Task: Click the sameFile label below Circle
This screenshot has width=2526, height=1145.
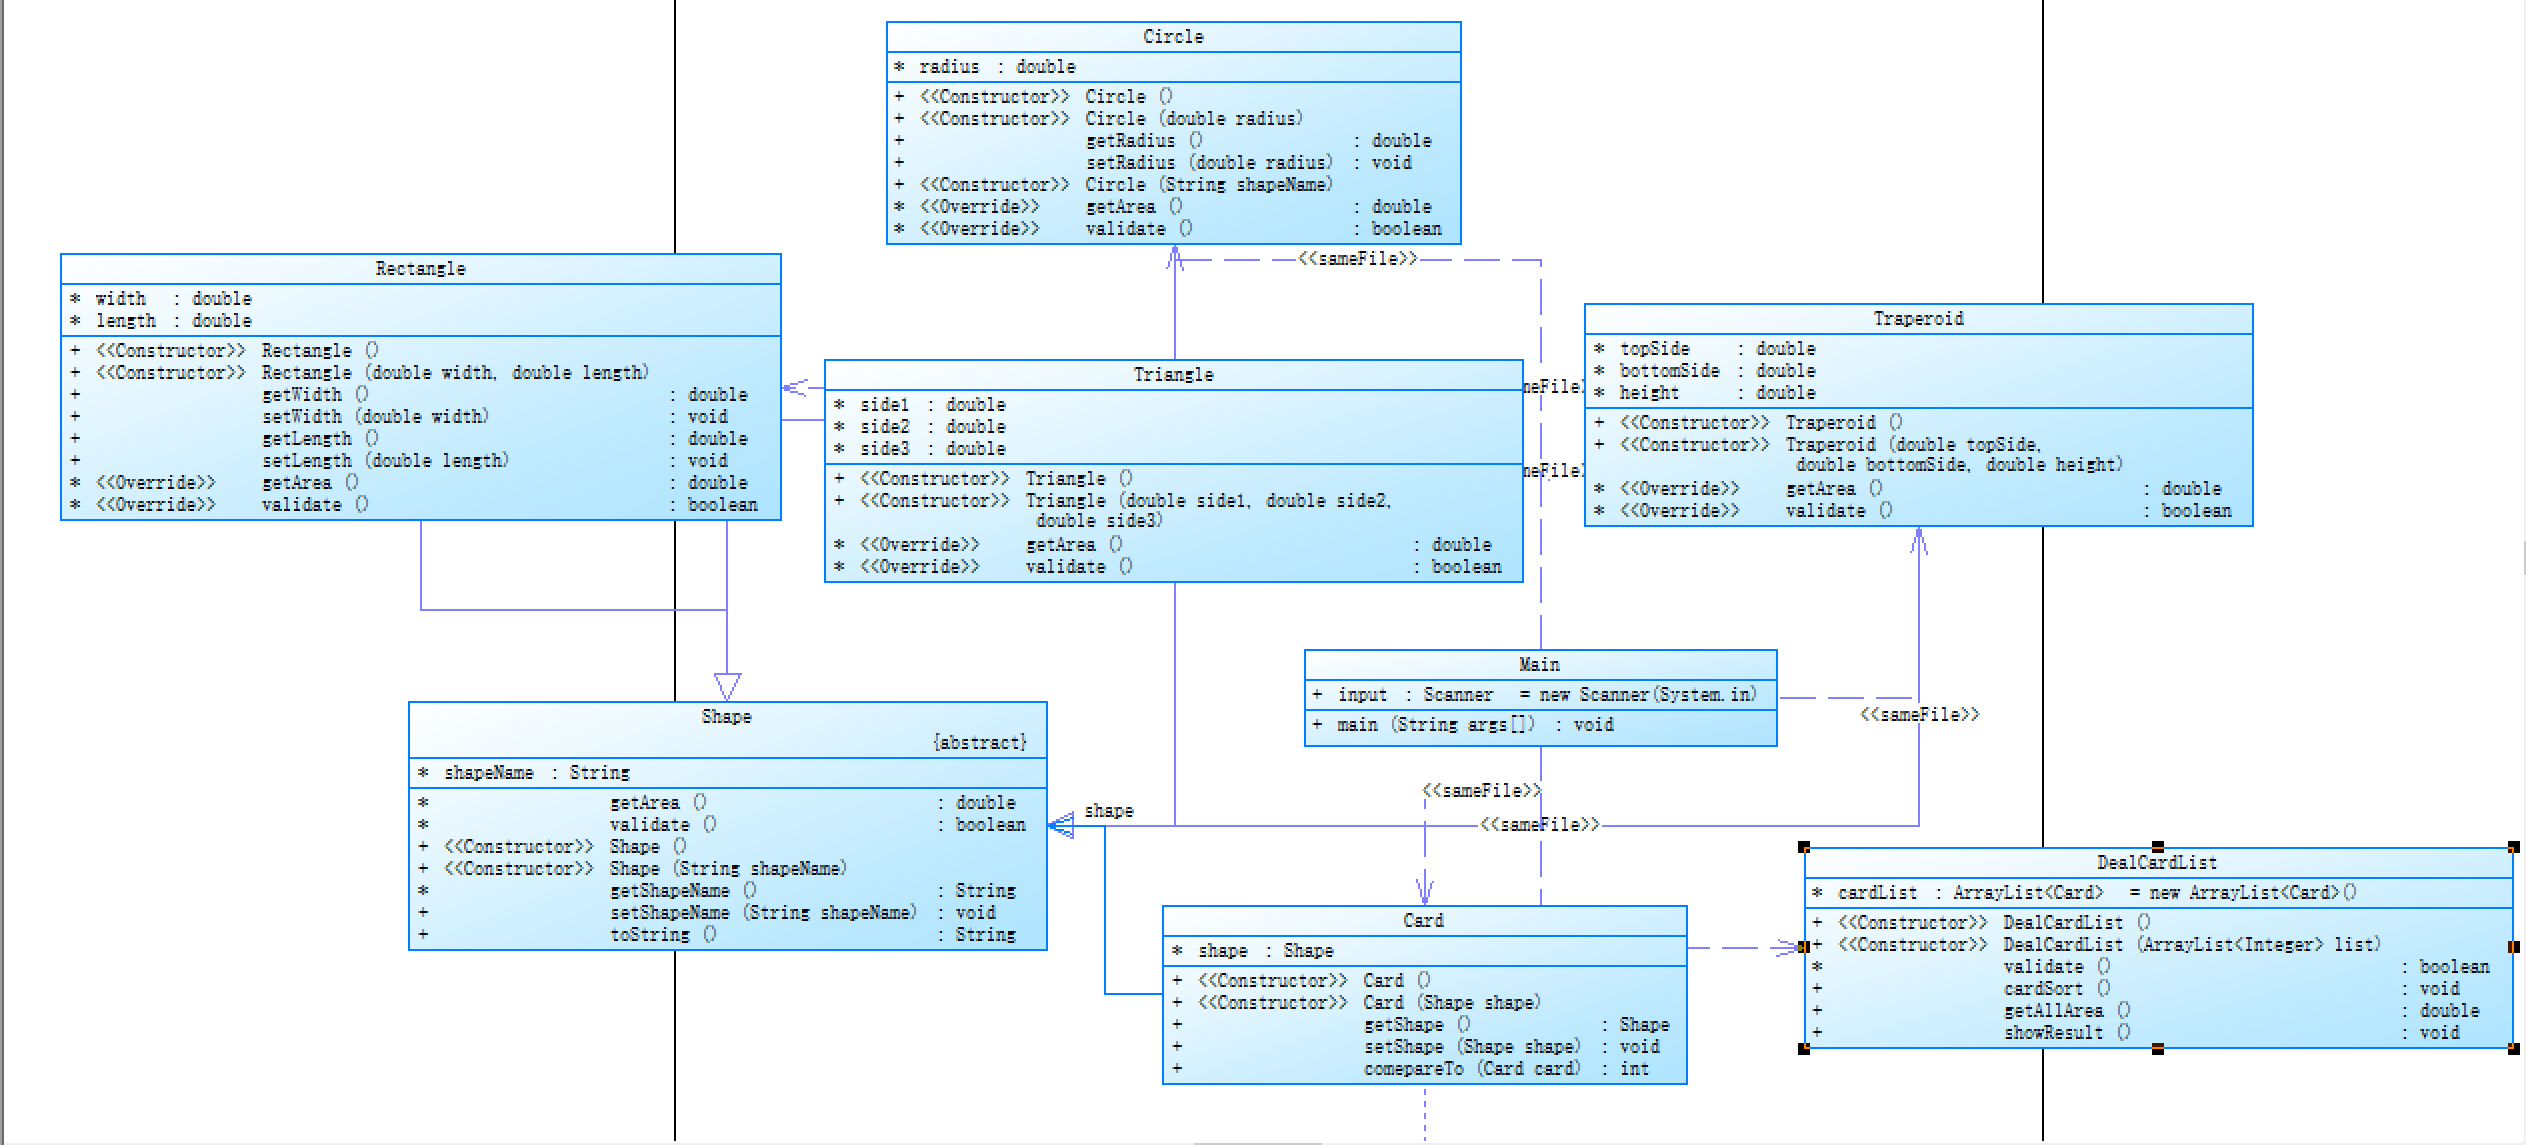Action: point(1357,259)
